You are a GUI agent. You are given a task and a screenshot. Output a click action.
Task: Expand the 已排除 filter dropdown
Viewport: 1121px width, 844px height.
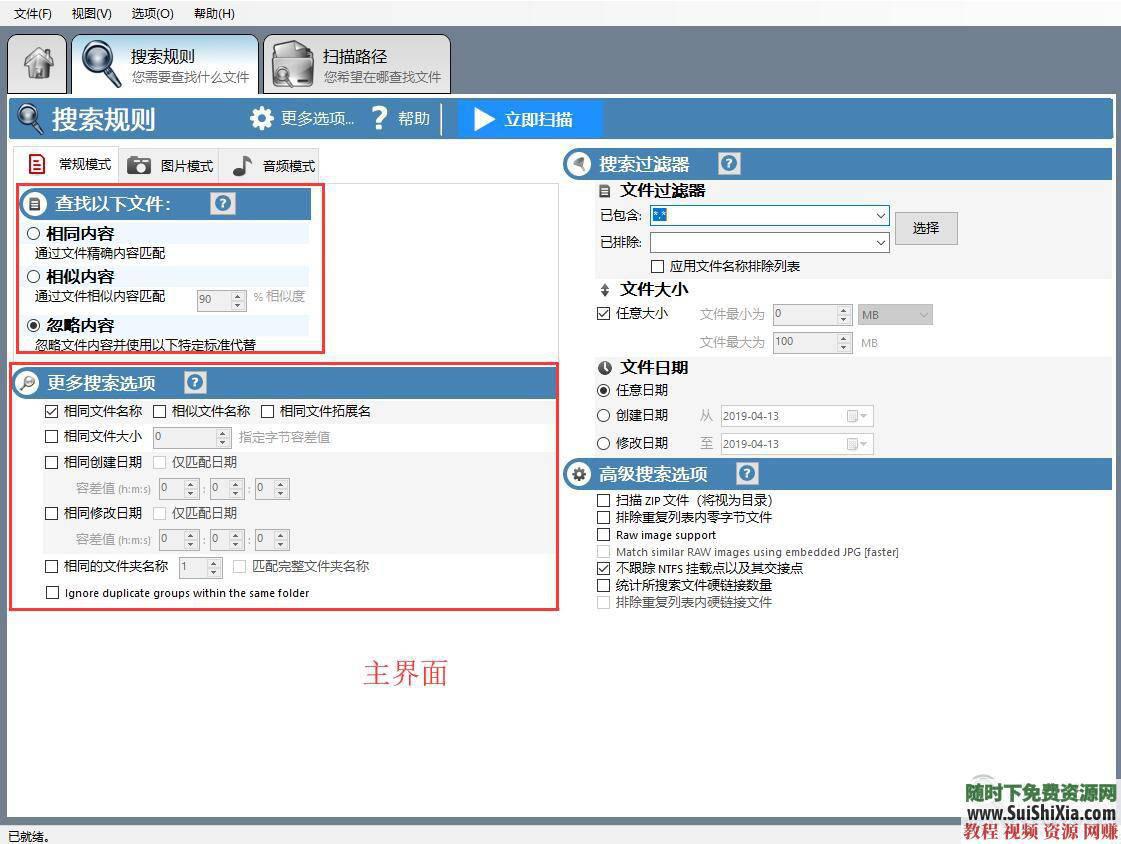pos(880,243)
